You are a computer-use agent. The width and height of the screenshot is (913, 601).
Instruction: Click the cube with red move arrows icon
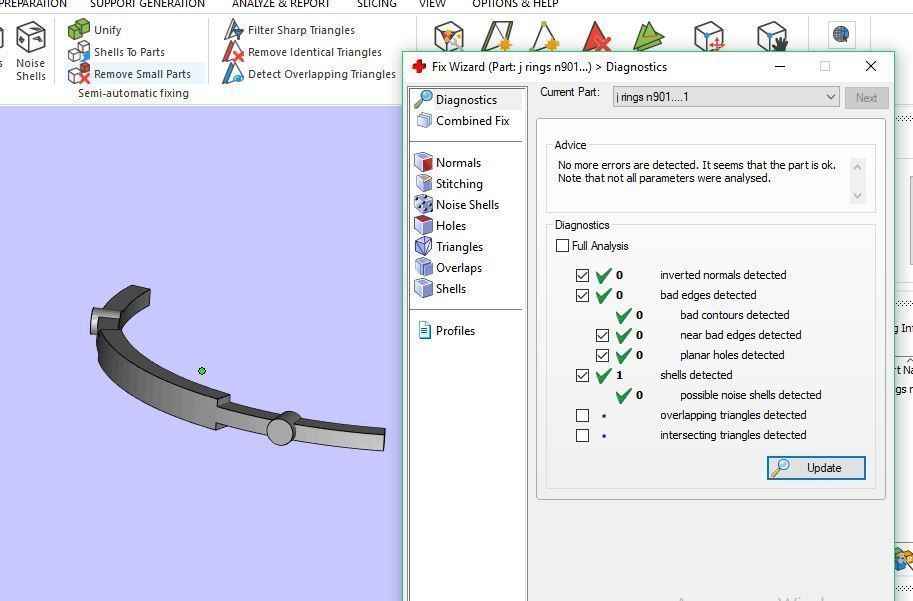tap(709, 36)
